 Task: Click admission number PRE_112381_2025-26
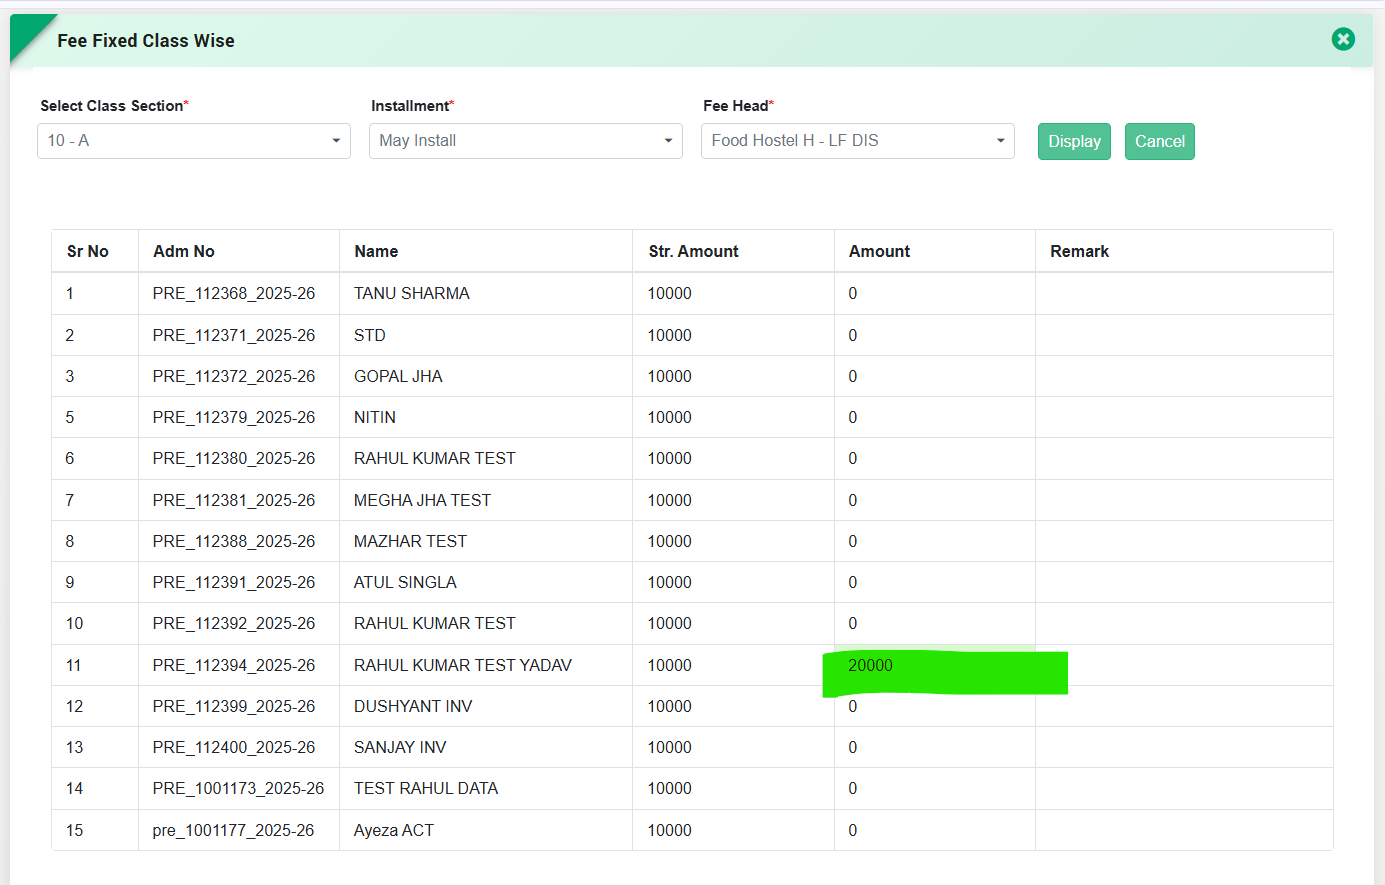234,500
